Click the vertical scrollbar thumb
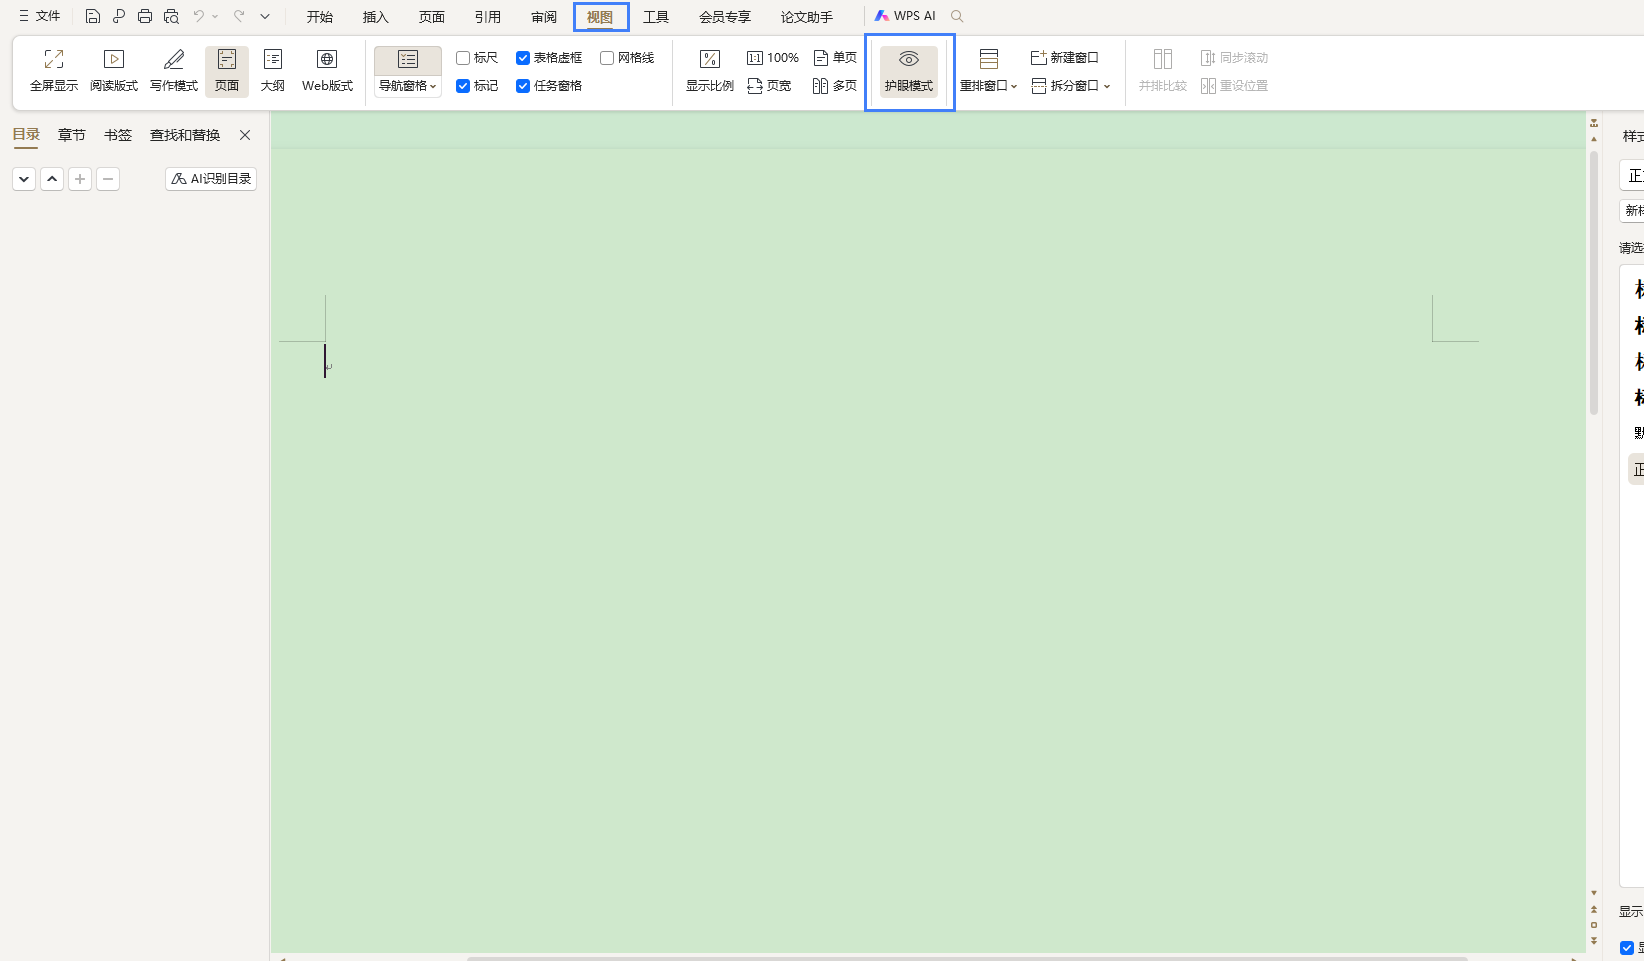This screenshot has height=961, width=1644. (1594, 282)
